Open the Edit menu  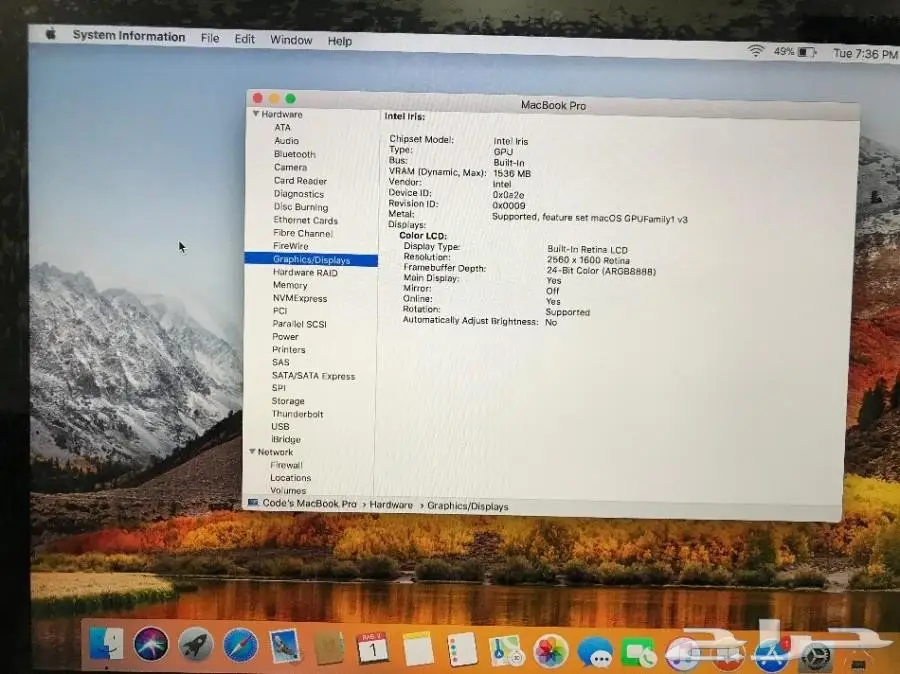tap(245, 39)
